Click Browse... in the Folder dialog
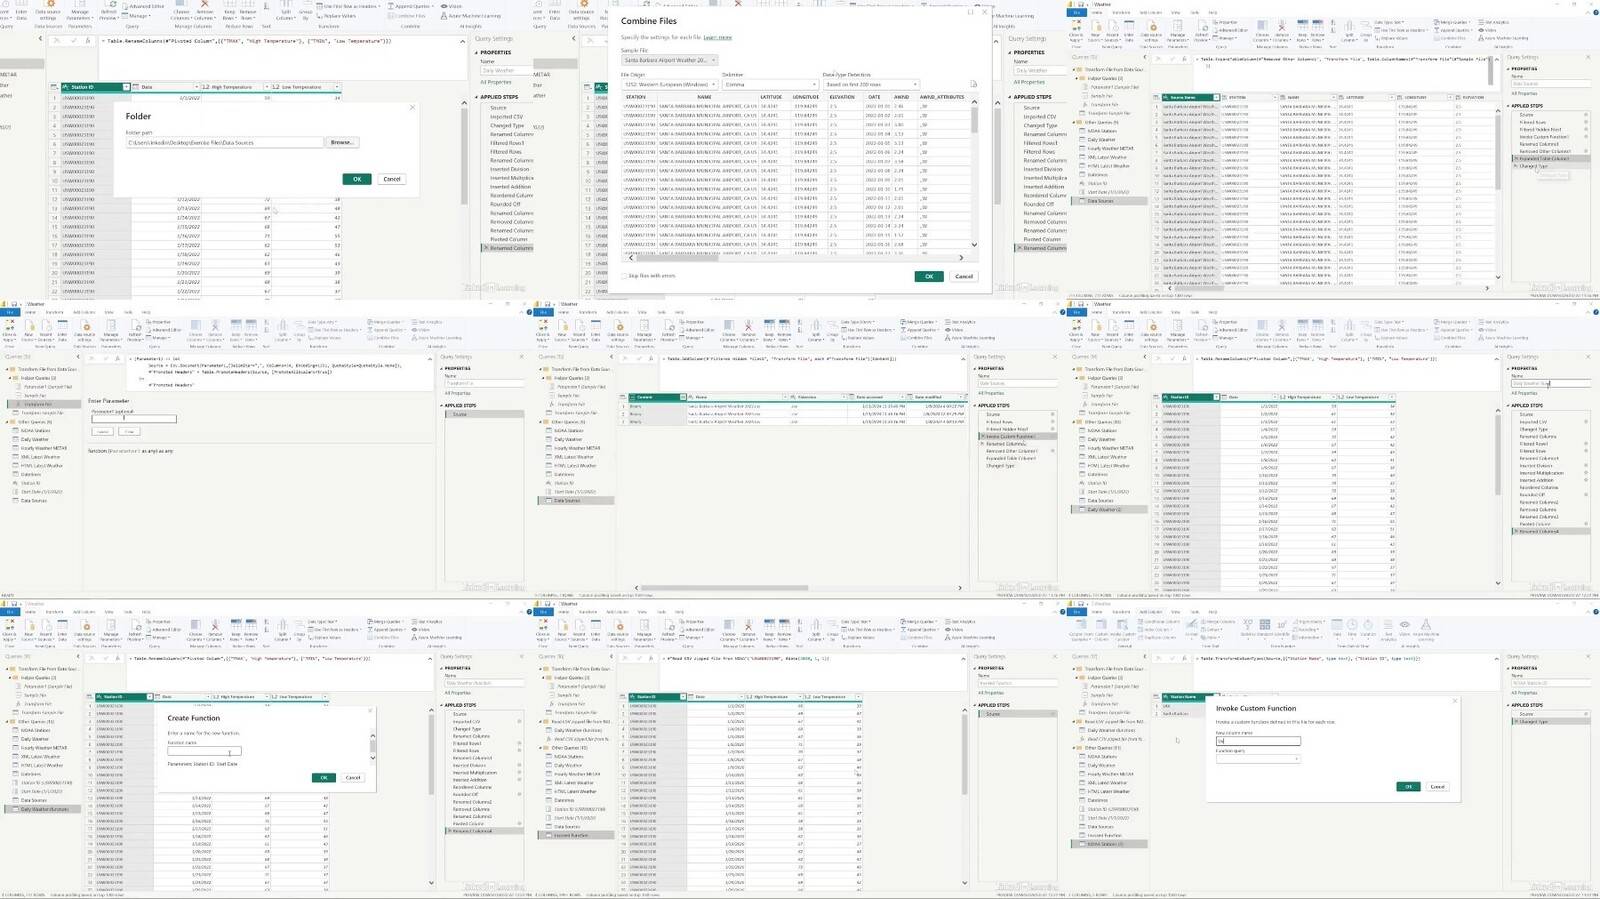This screenshot has height=899, width=1600. (341, 143)
